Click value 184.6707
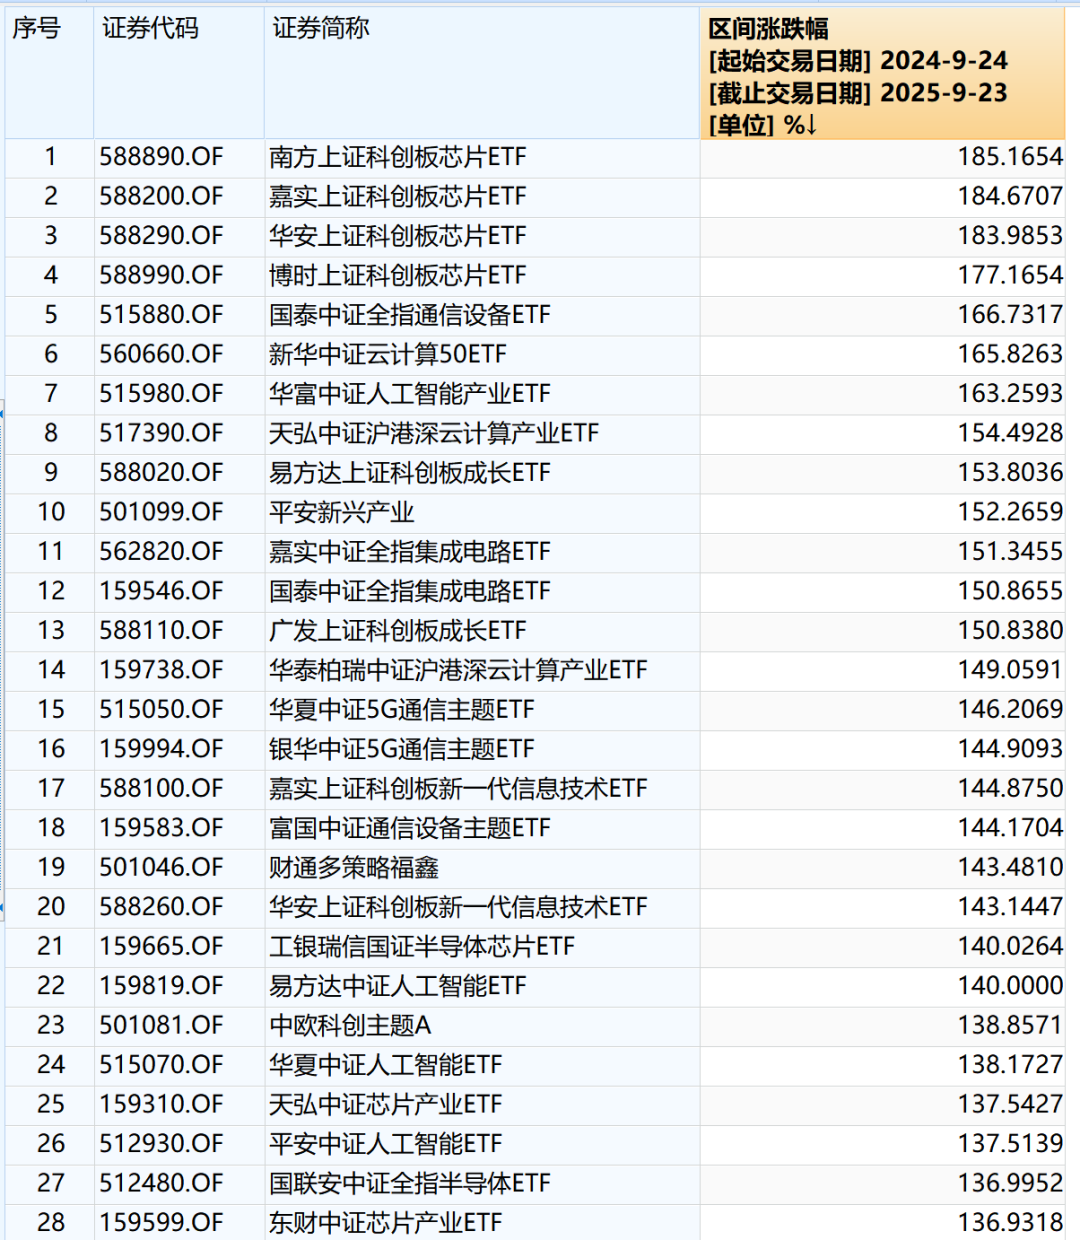 pos(1010,196)
